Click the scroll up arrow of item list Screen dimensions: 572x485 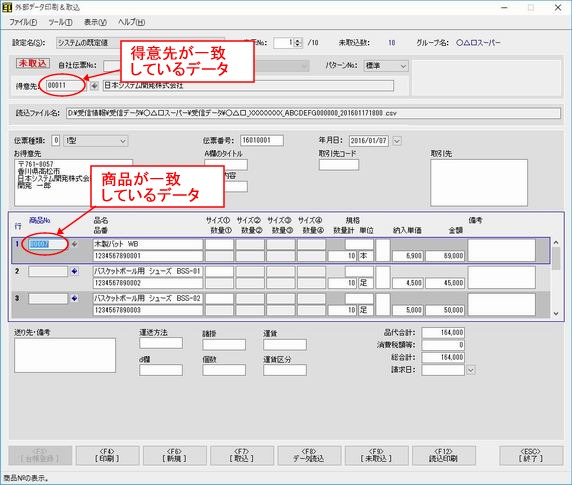pyautogui.click(x=556, y=242)
